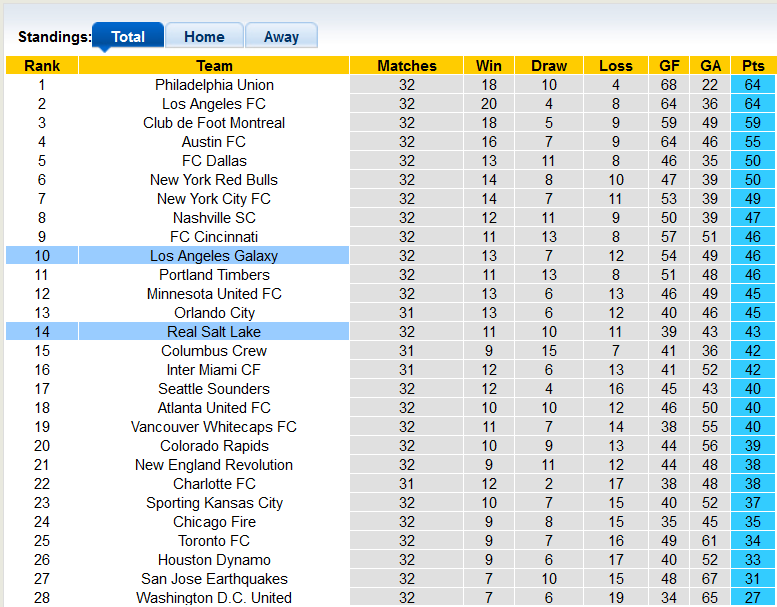This screenshot has width=777, height=607.
Task: Click the Matches column header
Action: [407, 66]
